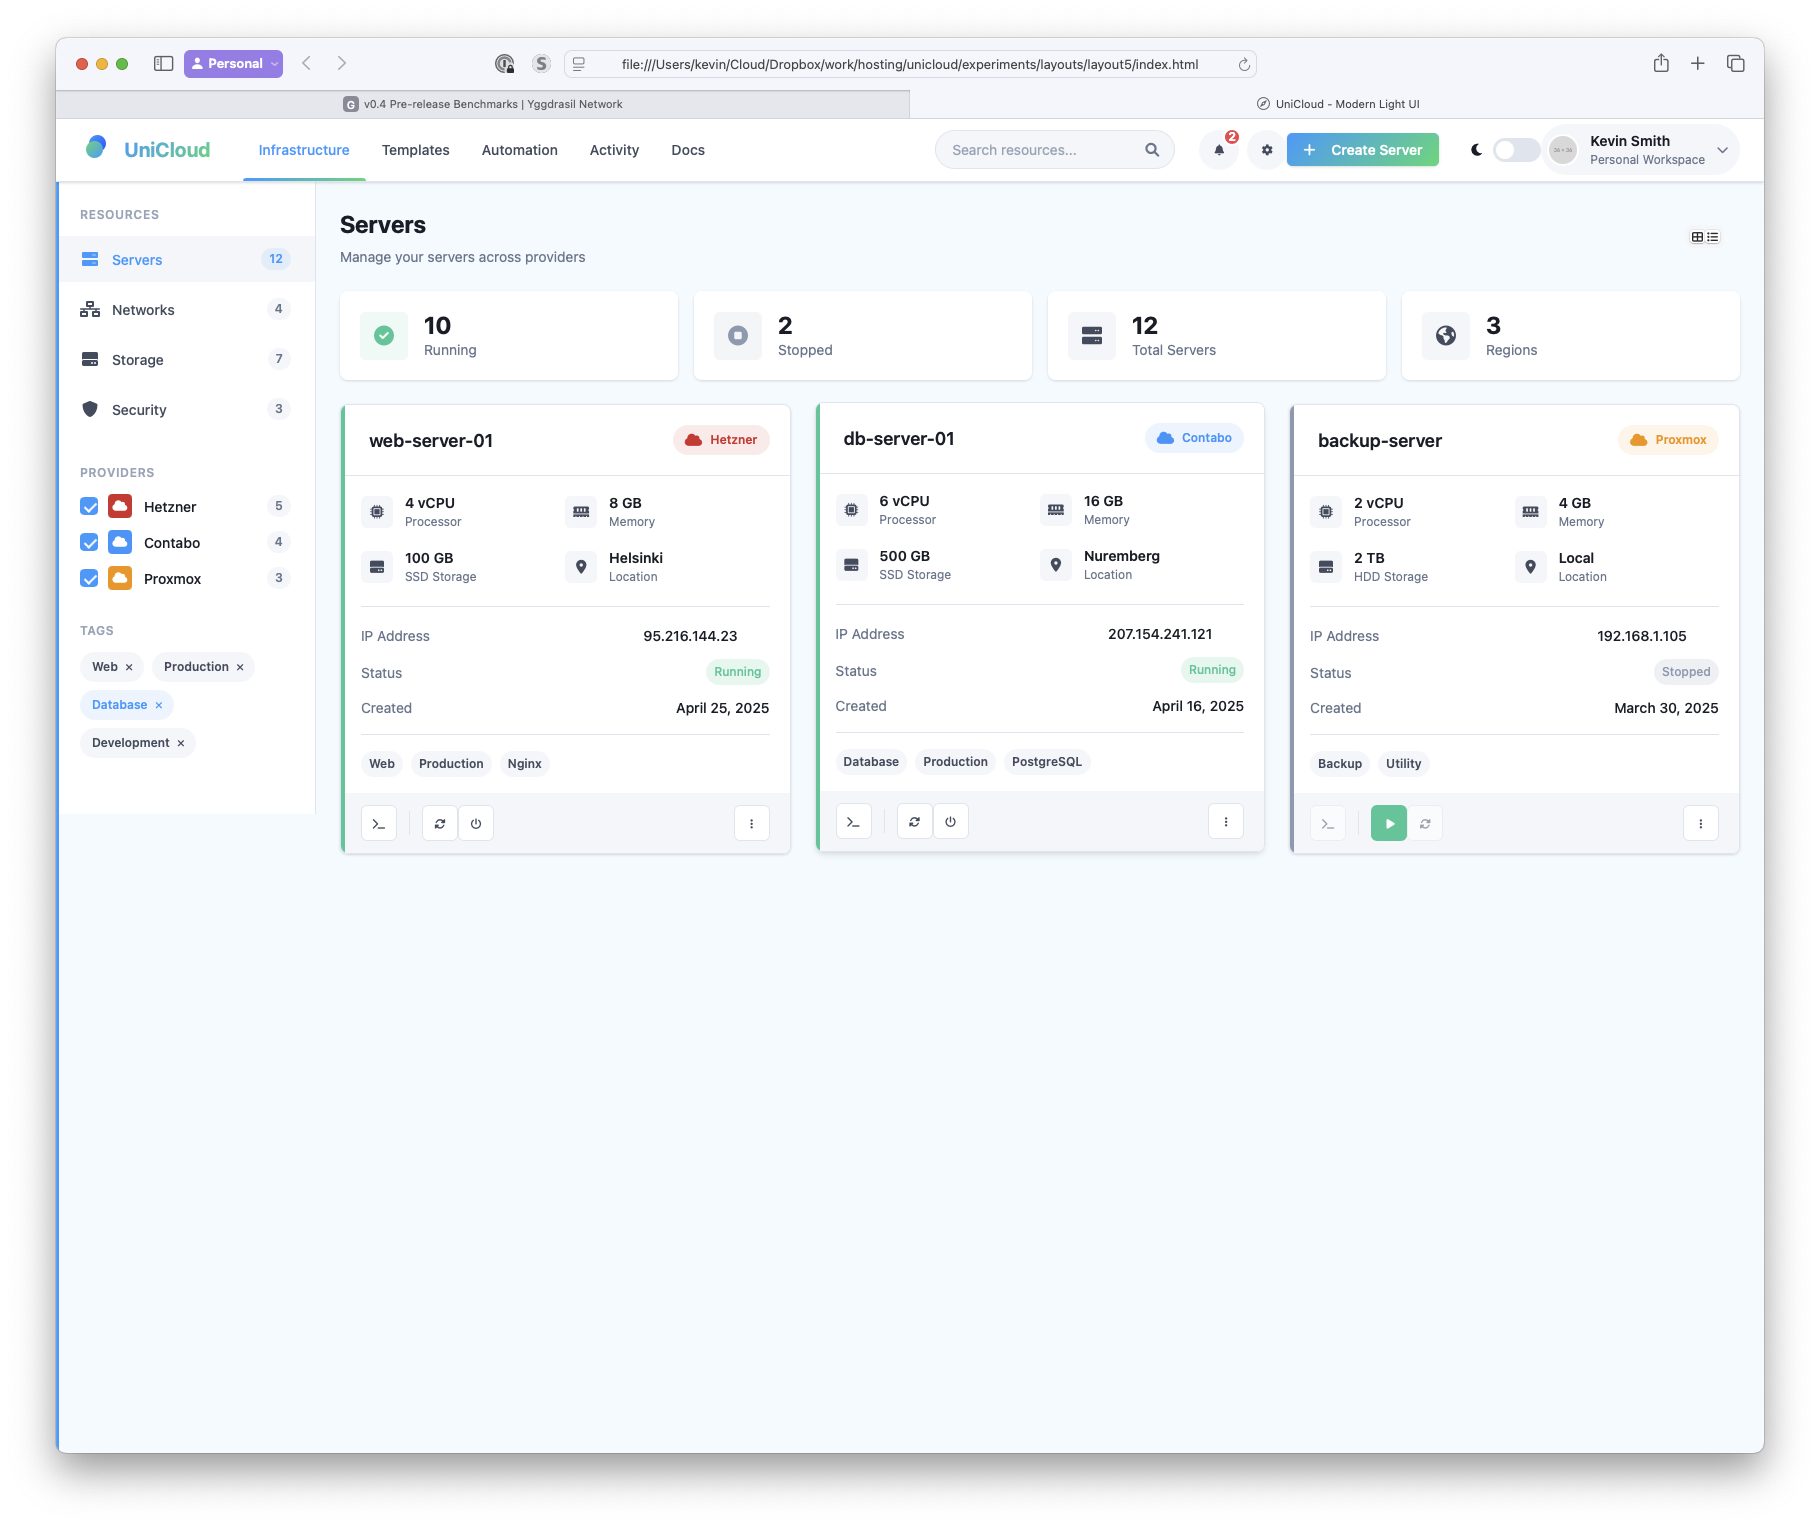The height and width of the screenshot is (1527, 1820).
Task: Uncheck the Contabo provider filter
Action: (x=89, y=543)
